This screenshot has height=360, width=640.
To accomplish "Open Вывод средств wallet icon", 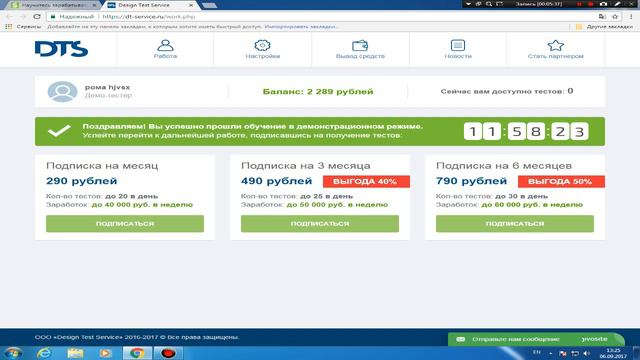I will (360, 45).
